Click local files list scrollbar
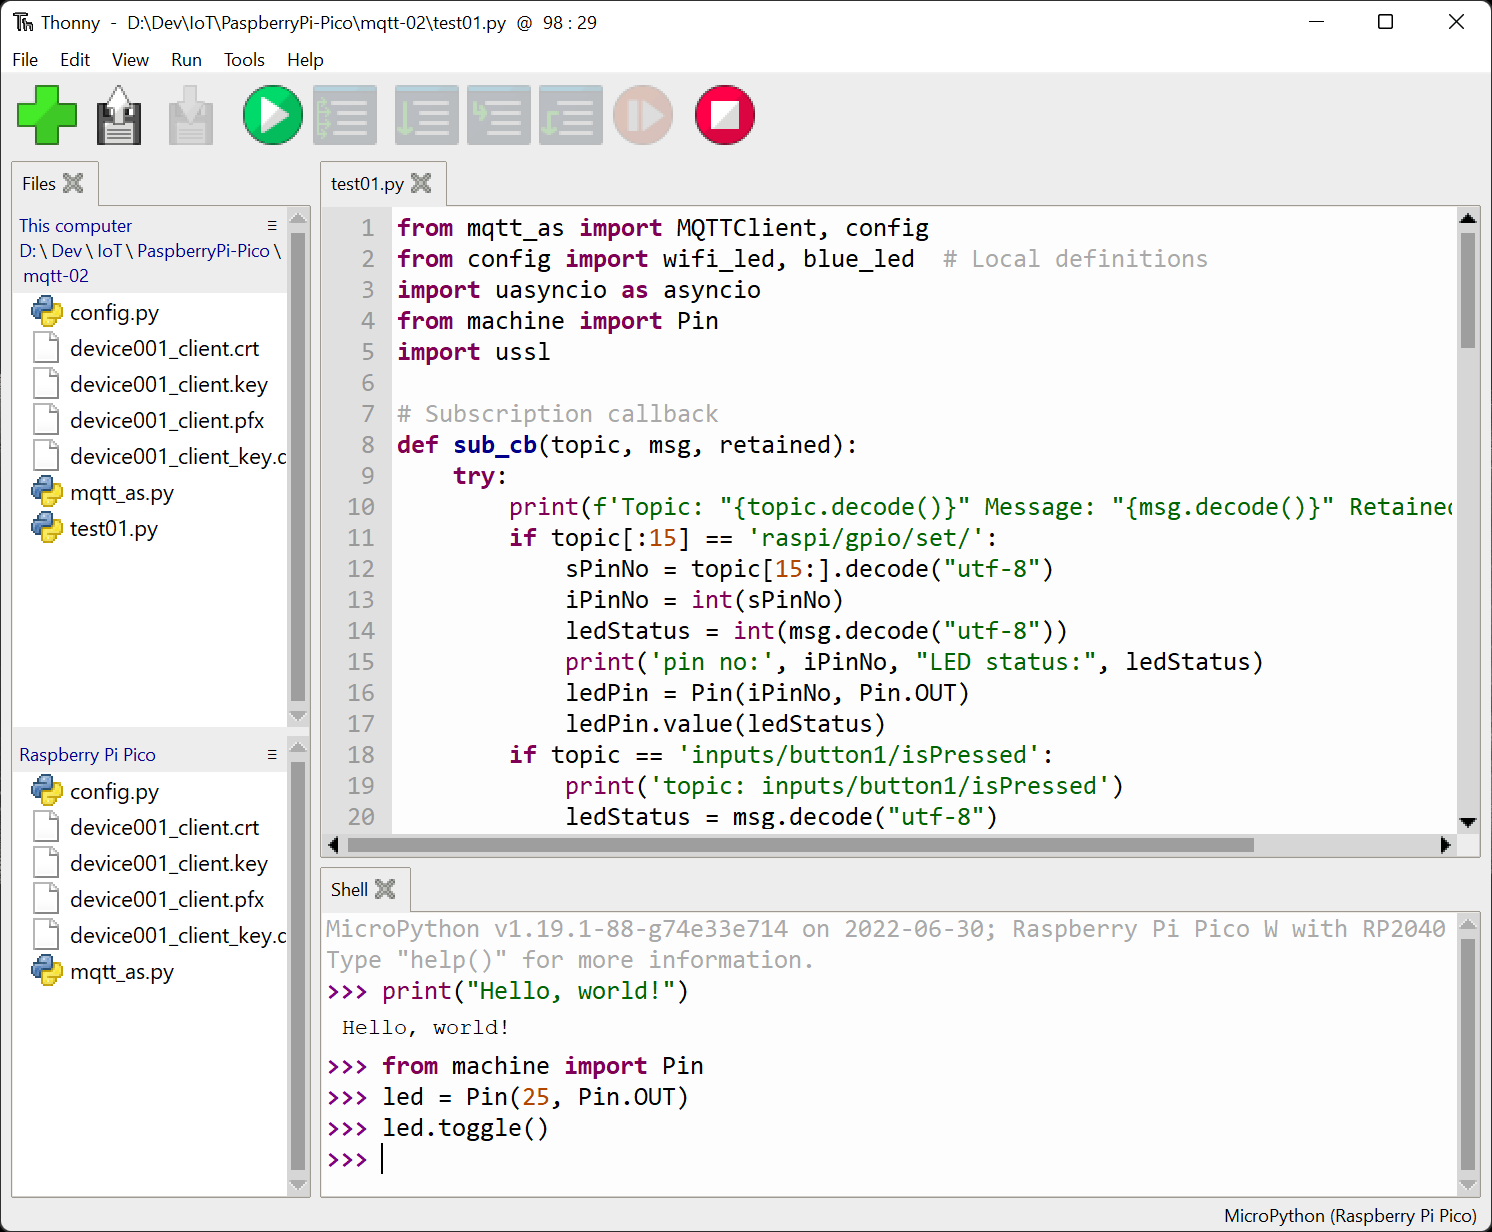Screen dimensions: 1492x1232 point(298,465)
